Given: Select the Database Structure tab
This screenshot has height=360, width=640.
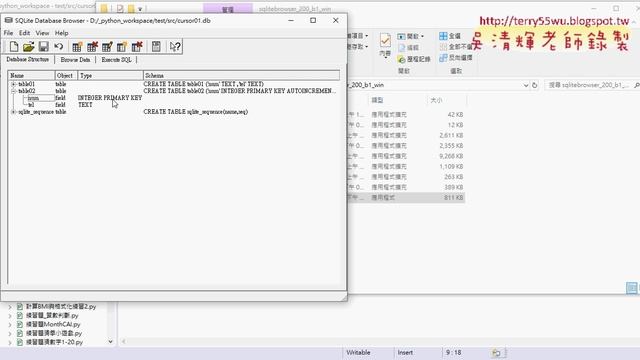Looking at the screenshot, I should (x=27, y=60).
